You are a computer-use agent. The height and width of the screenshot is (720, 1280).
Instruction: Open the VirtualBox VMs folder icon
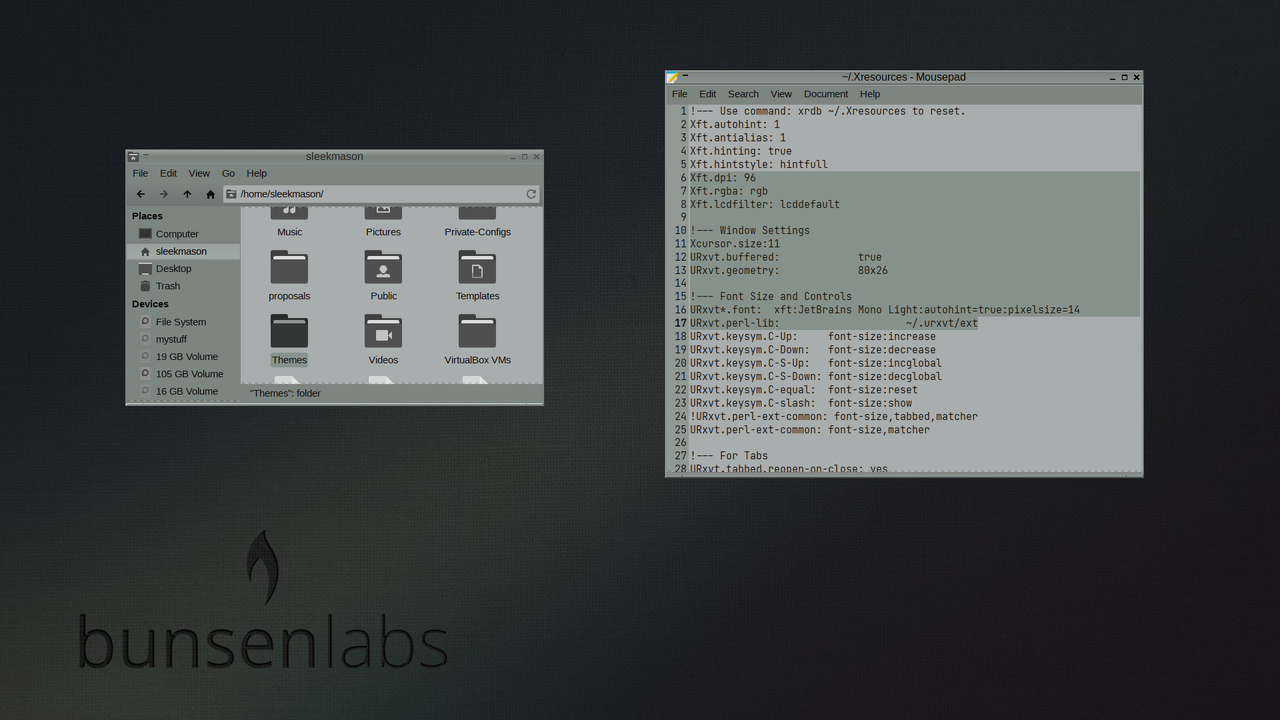477,332
